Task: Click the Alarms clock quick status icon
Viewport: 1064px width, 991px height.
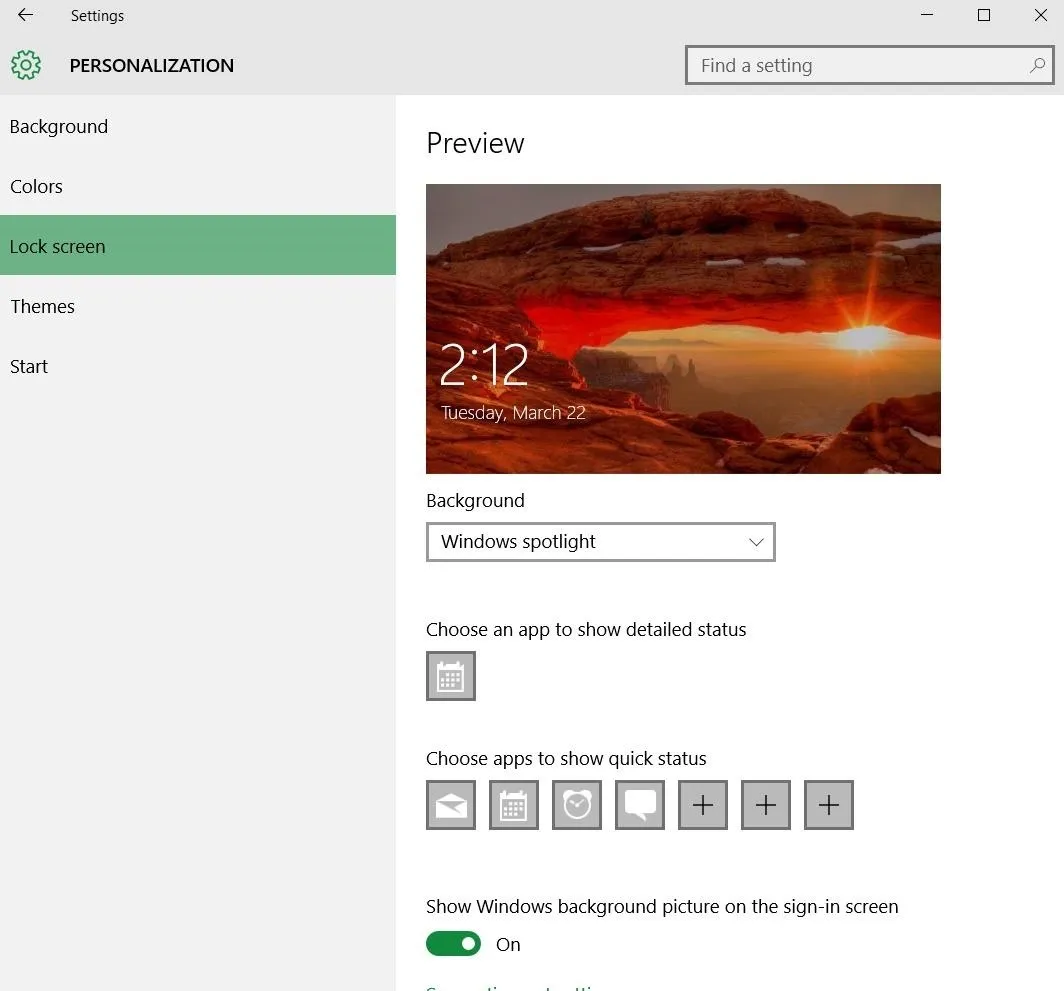Action: 577,805
